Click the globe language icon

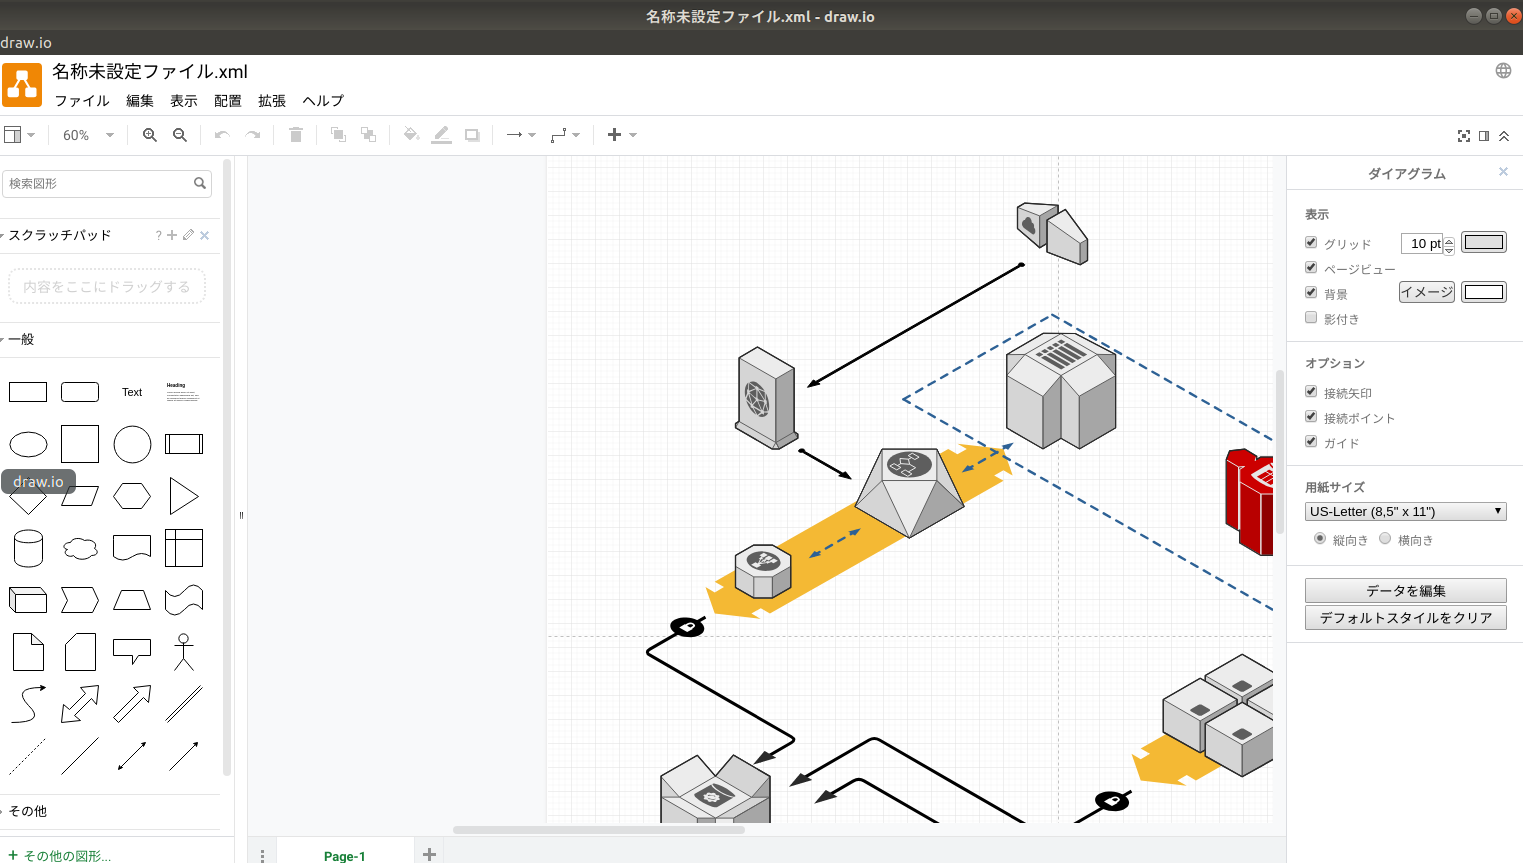point(1502,70)
